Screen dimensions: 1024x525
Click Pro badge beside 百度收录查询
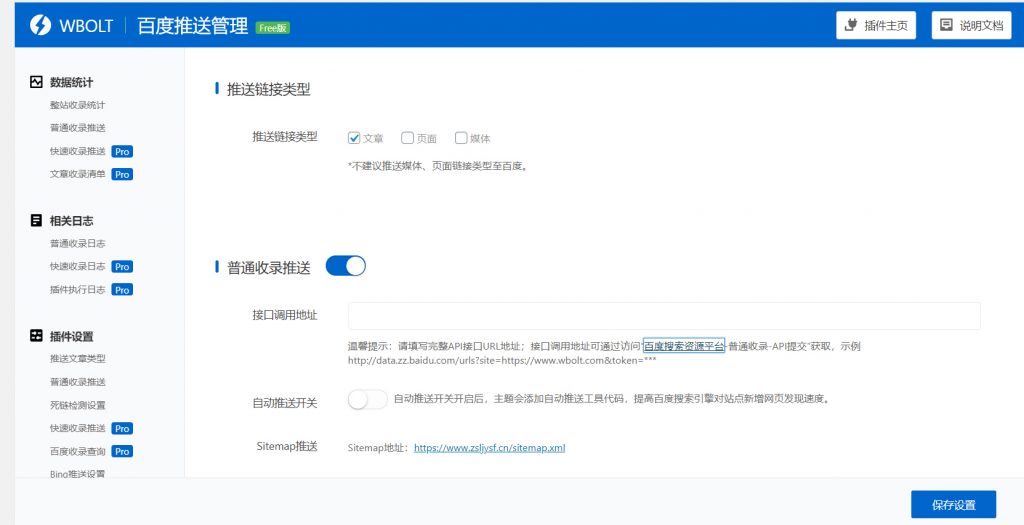(x=122, y=451)
